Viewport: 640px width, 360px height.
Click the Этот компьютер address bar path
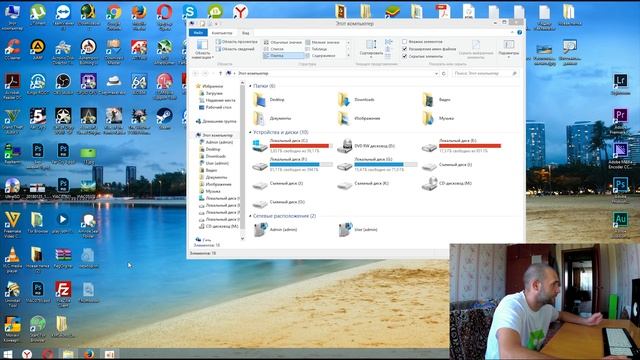point(253,73)
